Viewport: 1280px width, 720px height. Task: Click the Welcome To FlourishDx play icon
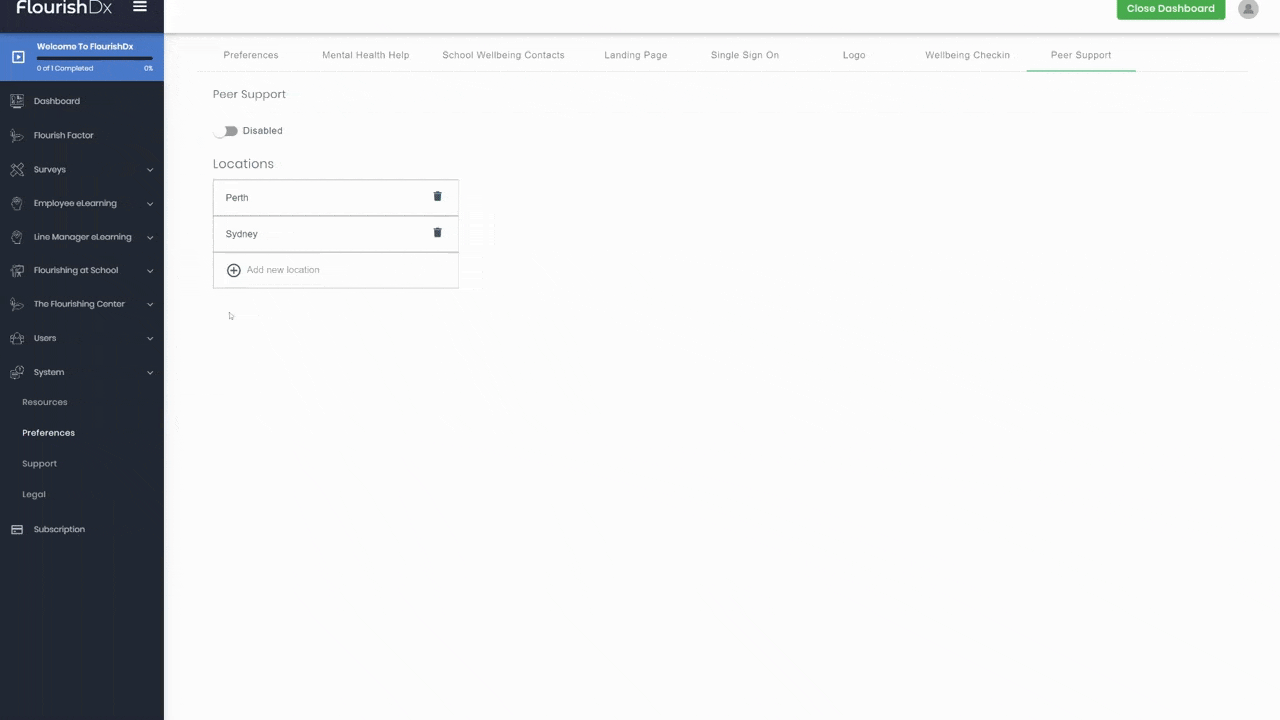18,57
